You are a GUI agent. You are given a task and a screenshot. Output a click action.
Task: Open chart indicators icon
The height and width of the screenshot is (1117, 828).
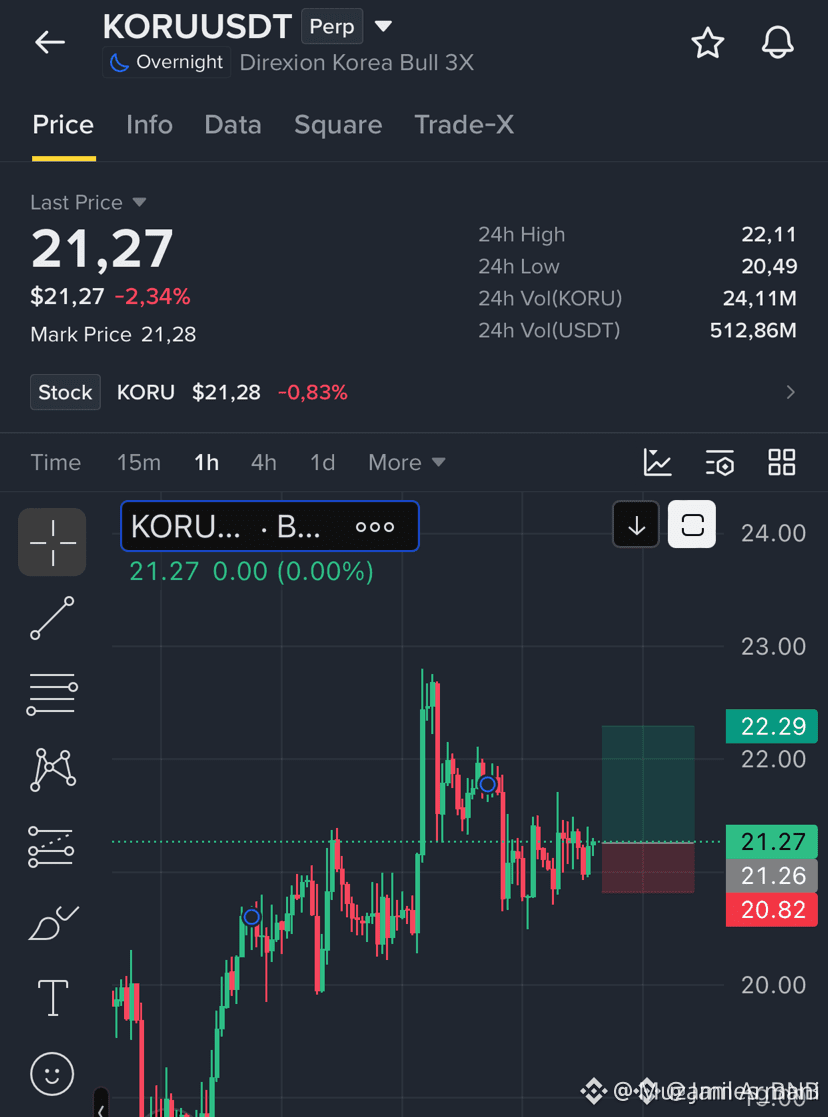[x=658, y=462]
